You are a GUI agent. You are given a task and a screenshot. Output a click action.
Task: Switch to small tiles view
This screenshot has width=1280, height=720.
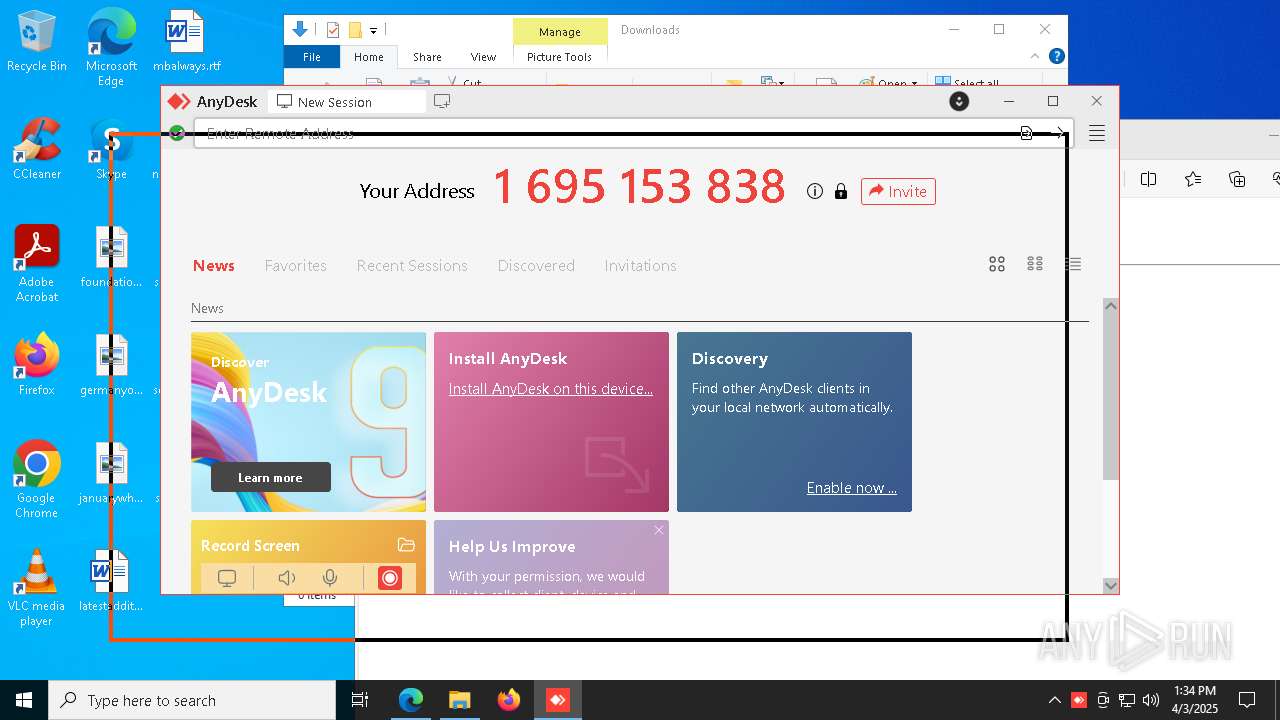(x=1035, y=264)
